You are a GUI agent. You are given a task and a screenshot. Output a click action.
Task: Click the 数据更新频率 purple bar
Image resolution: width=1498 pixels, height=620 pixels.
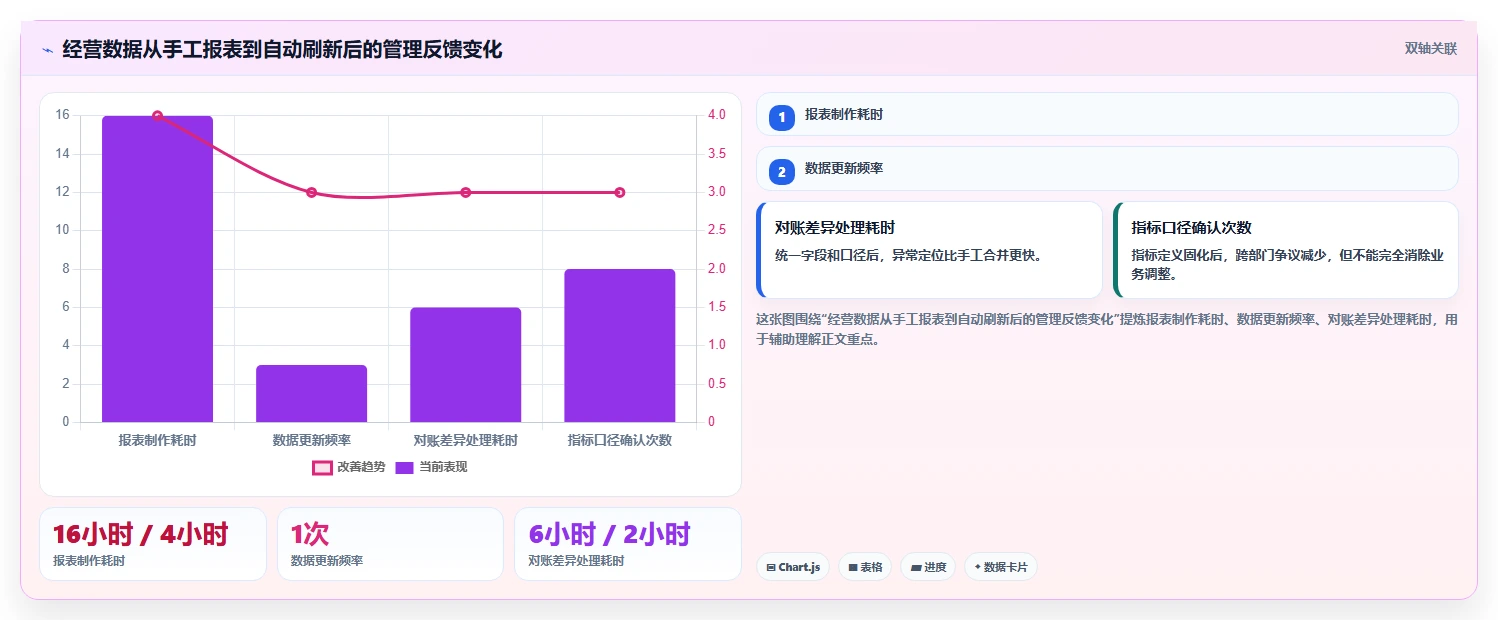[x=311, y=394]
